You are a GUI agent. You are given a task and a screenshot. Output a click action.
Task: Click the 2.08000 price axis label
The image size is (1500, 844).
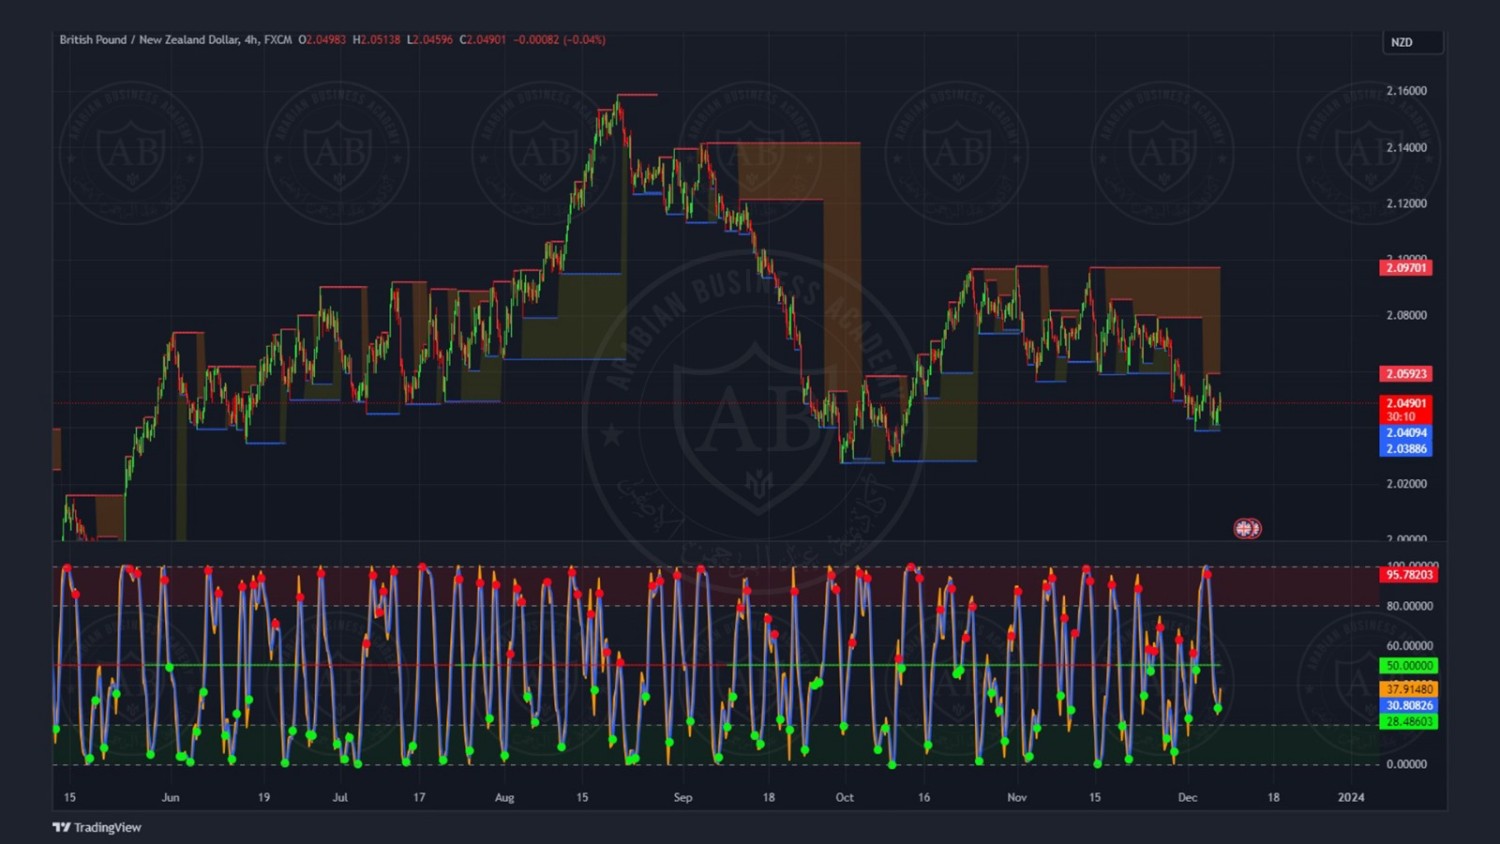pos(1406,315)
